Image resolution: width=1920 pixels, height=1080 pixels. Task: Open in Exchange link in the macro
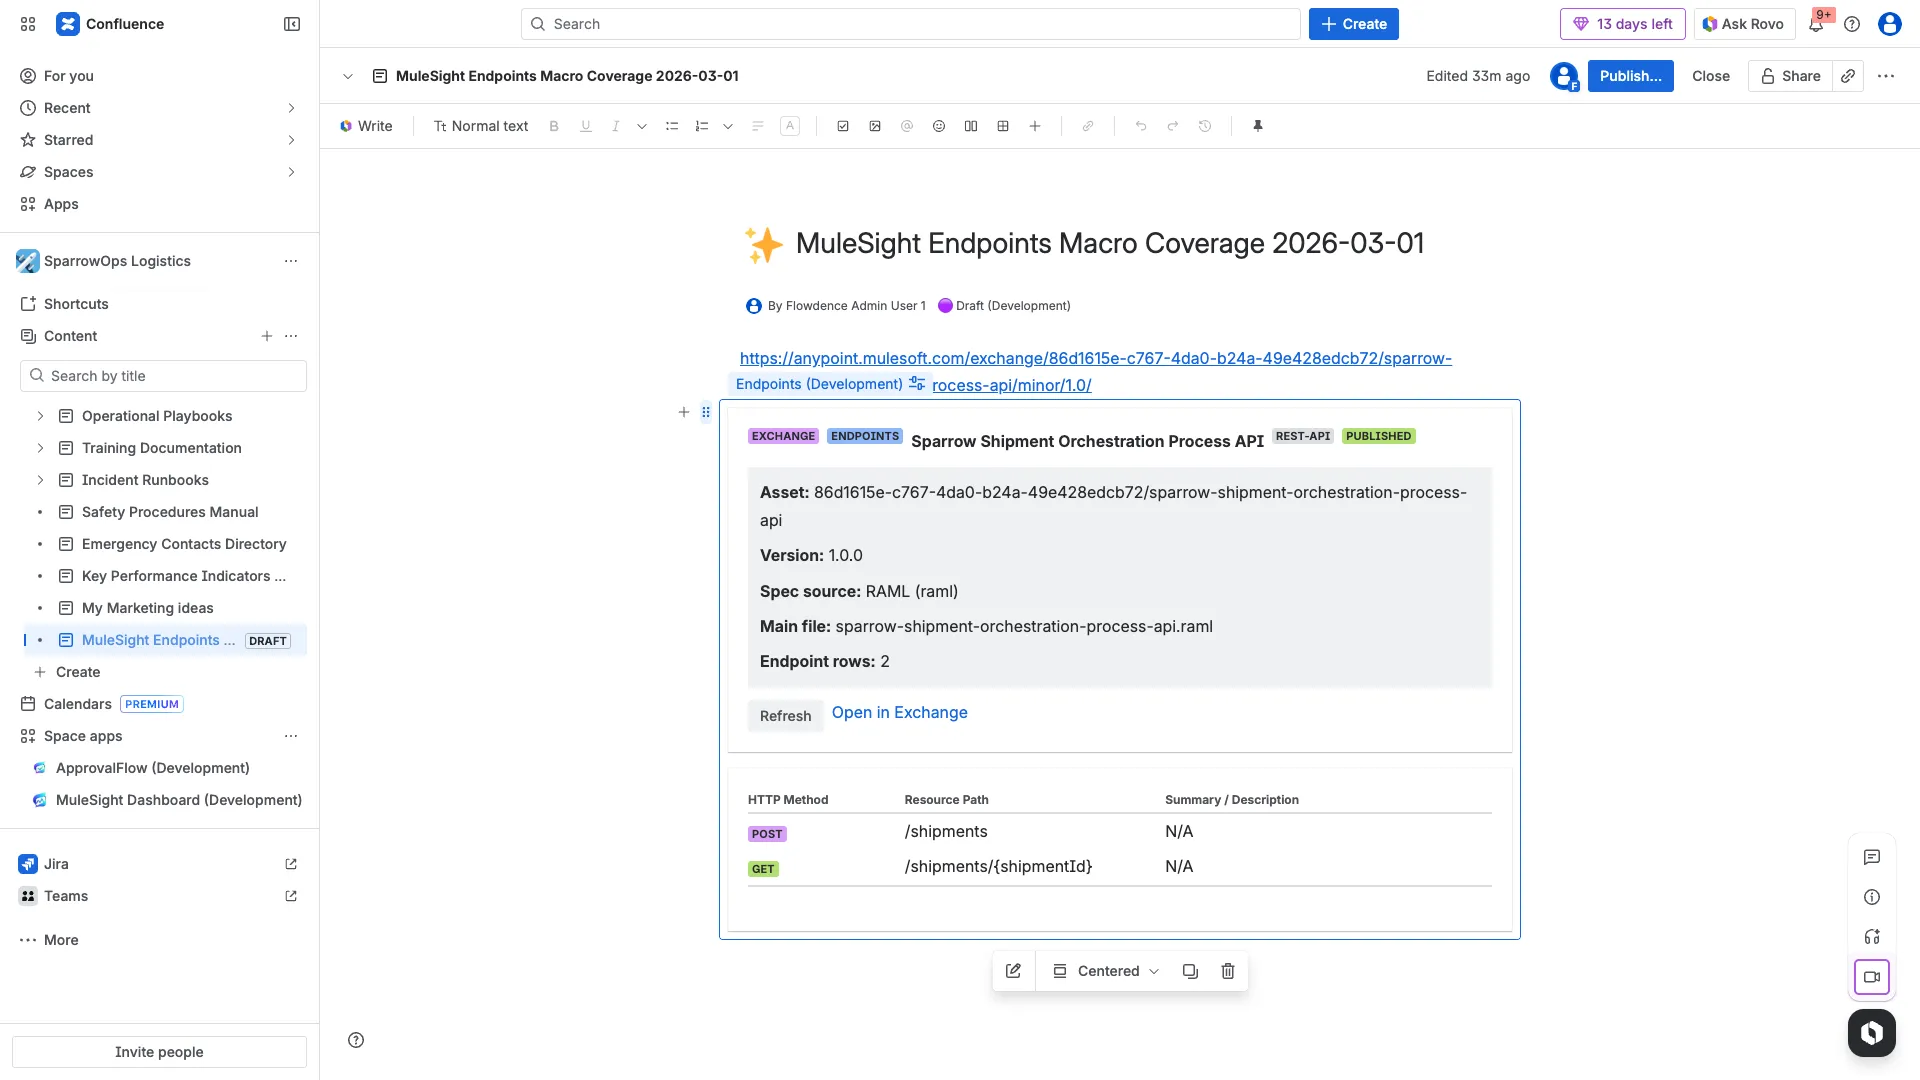point(899,712)
